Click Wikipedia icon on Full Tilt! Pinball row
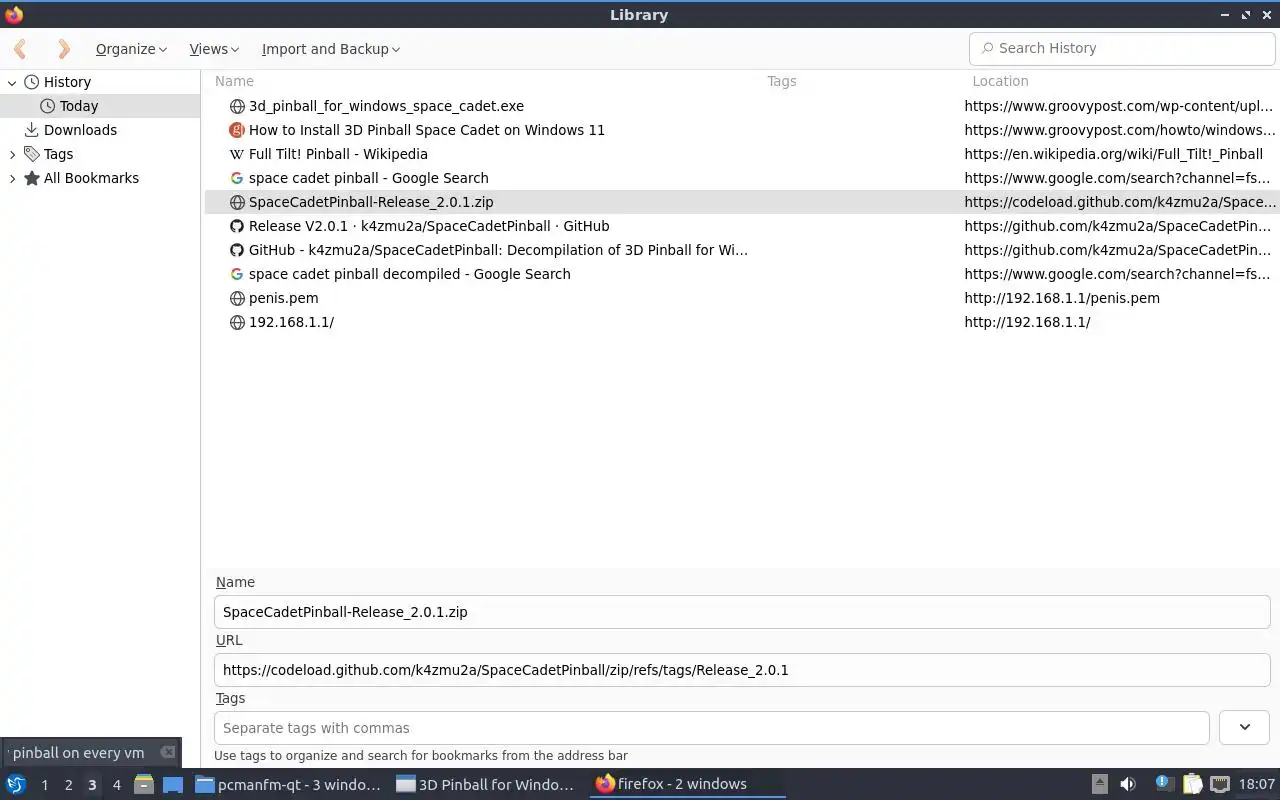1280x800 pixels. [237, 154]
